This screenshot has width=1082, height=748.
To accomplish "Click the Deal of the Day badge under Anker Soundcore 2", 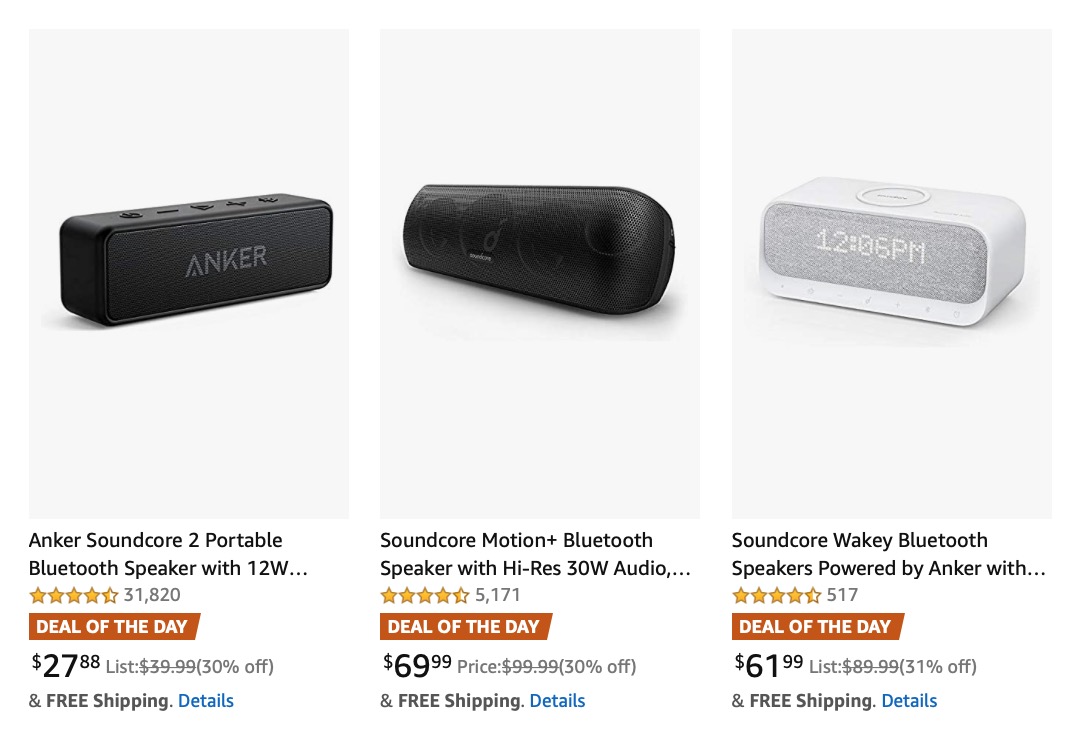I will pos(113,627).
